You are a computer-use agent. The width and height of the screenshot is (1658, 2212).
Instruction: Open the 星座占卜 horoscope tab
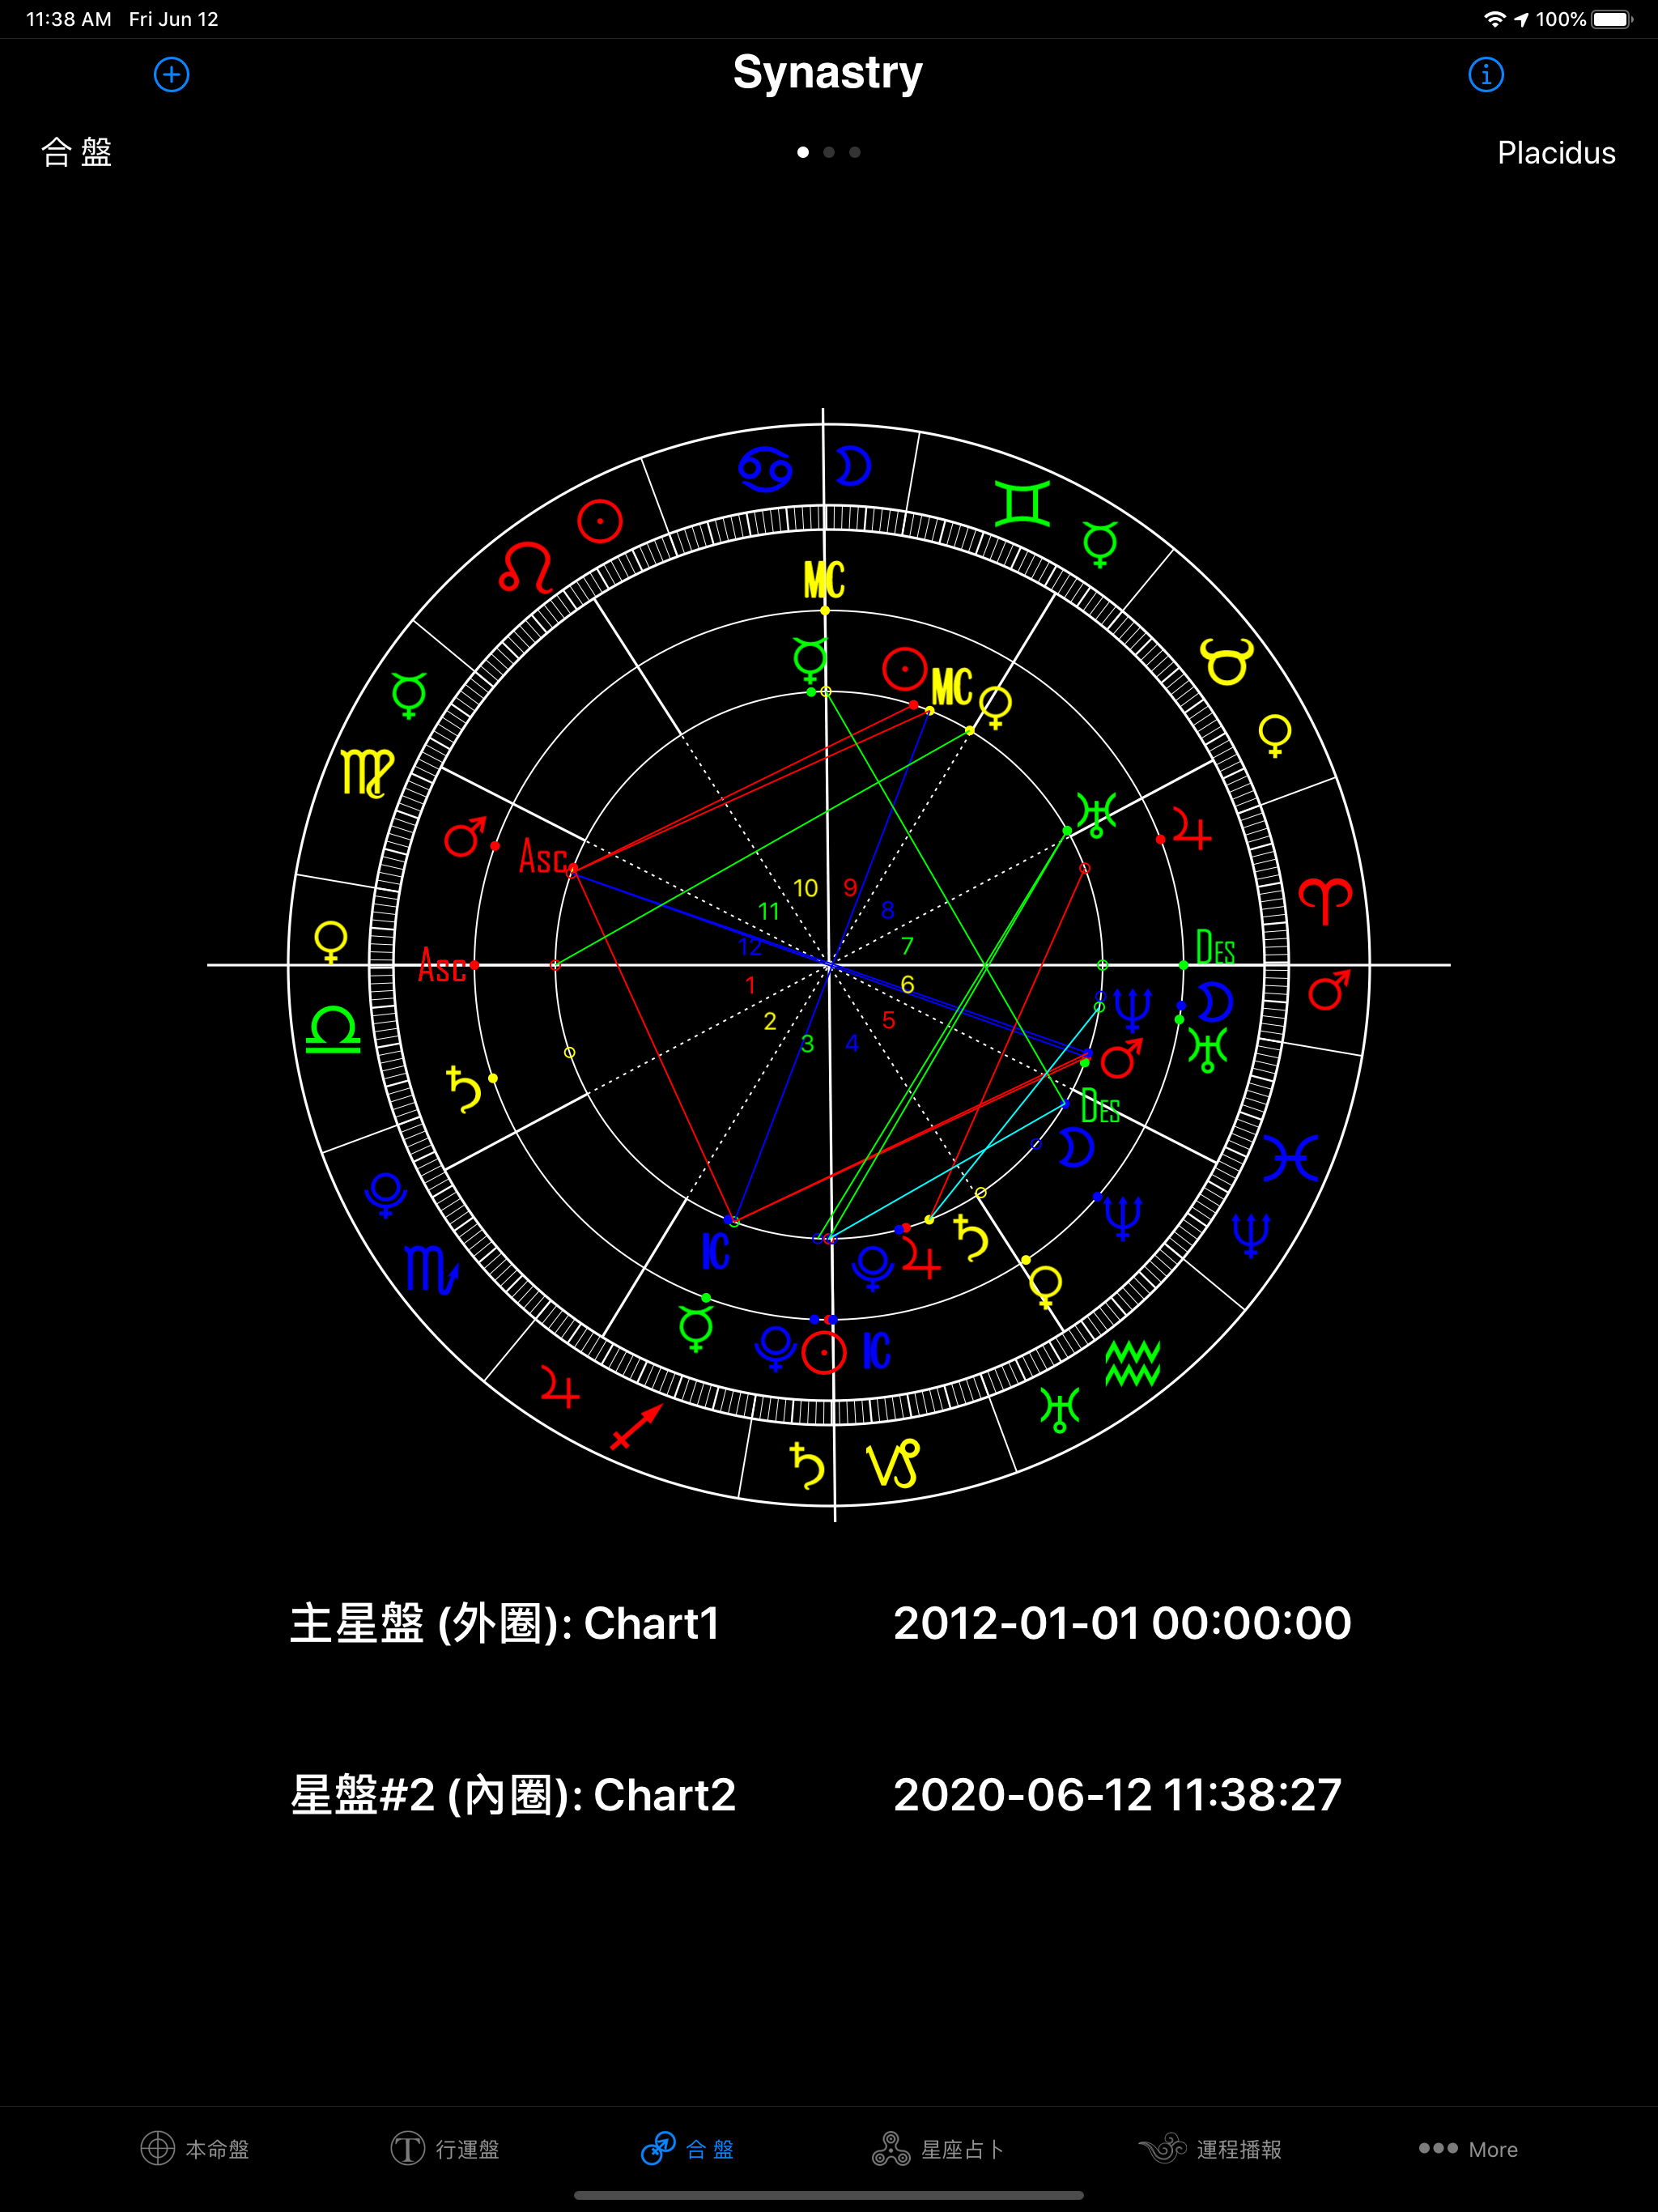click(x=938, y=2148)
